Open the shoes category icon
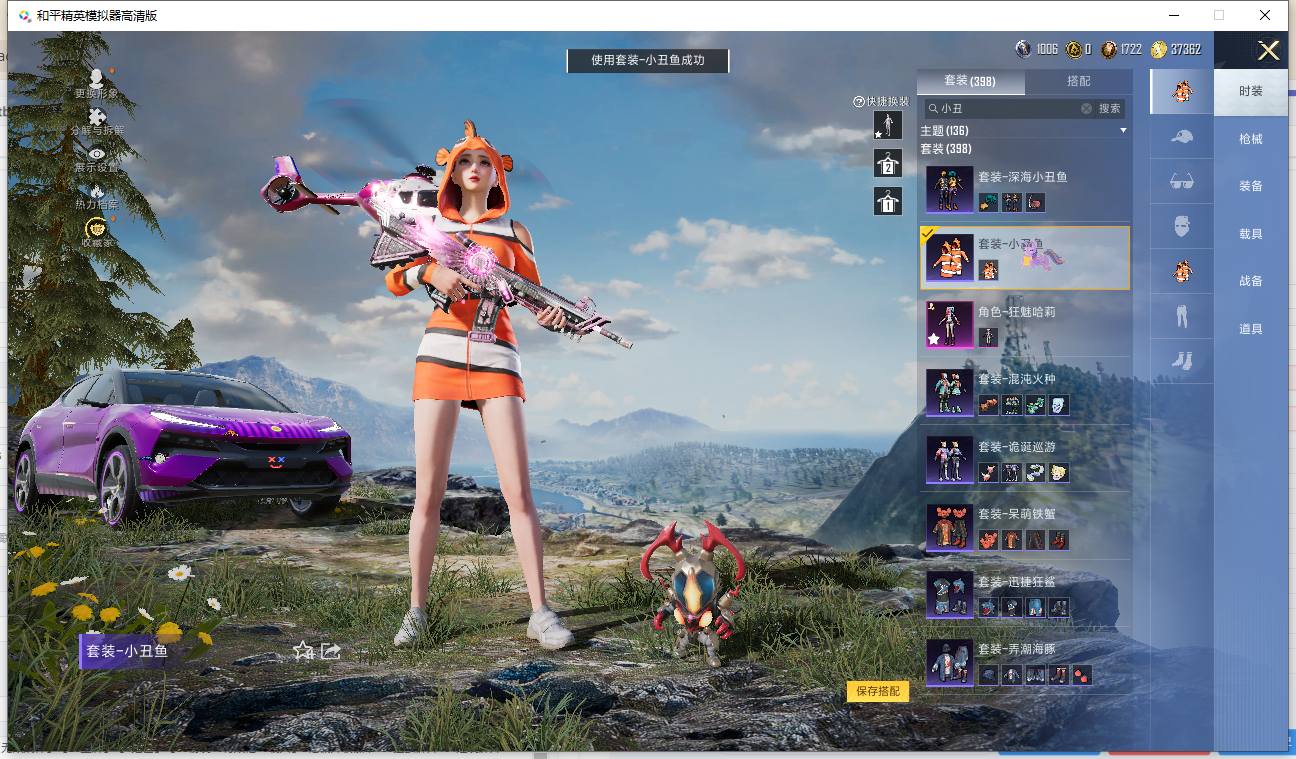Viewport: 1296px width, 759px height. [1182, 360]
